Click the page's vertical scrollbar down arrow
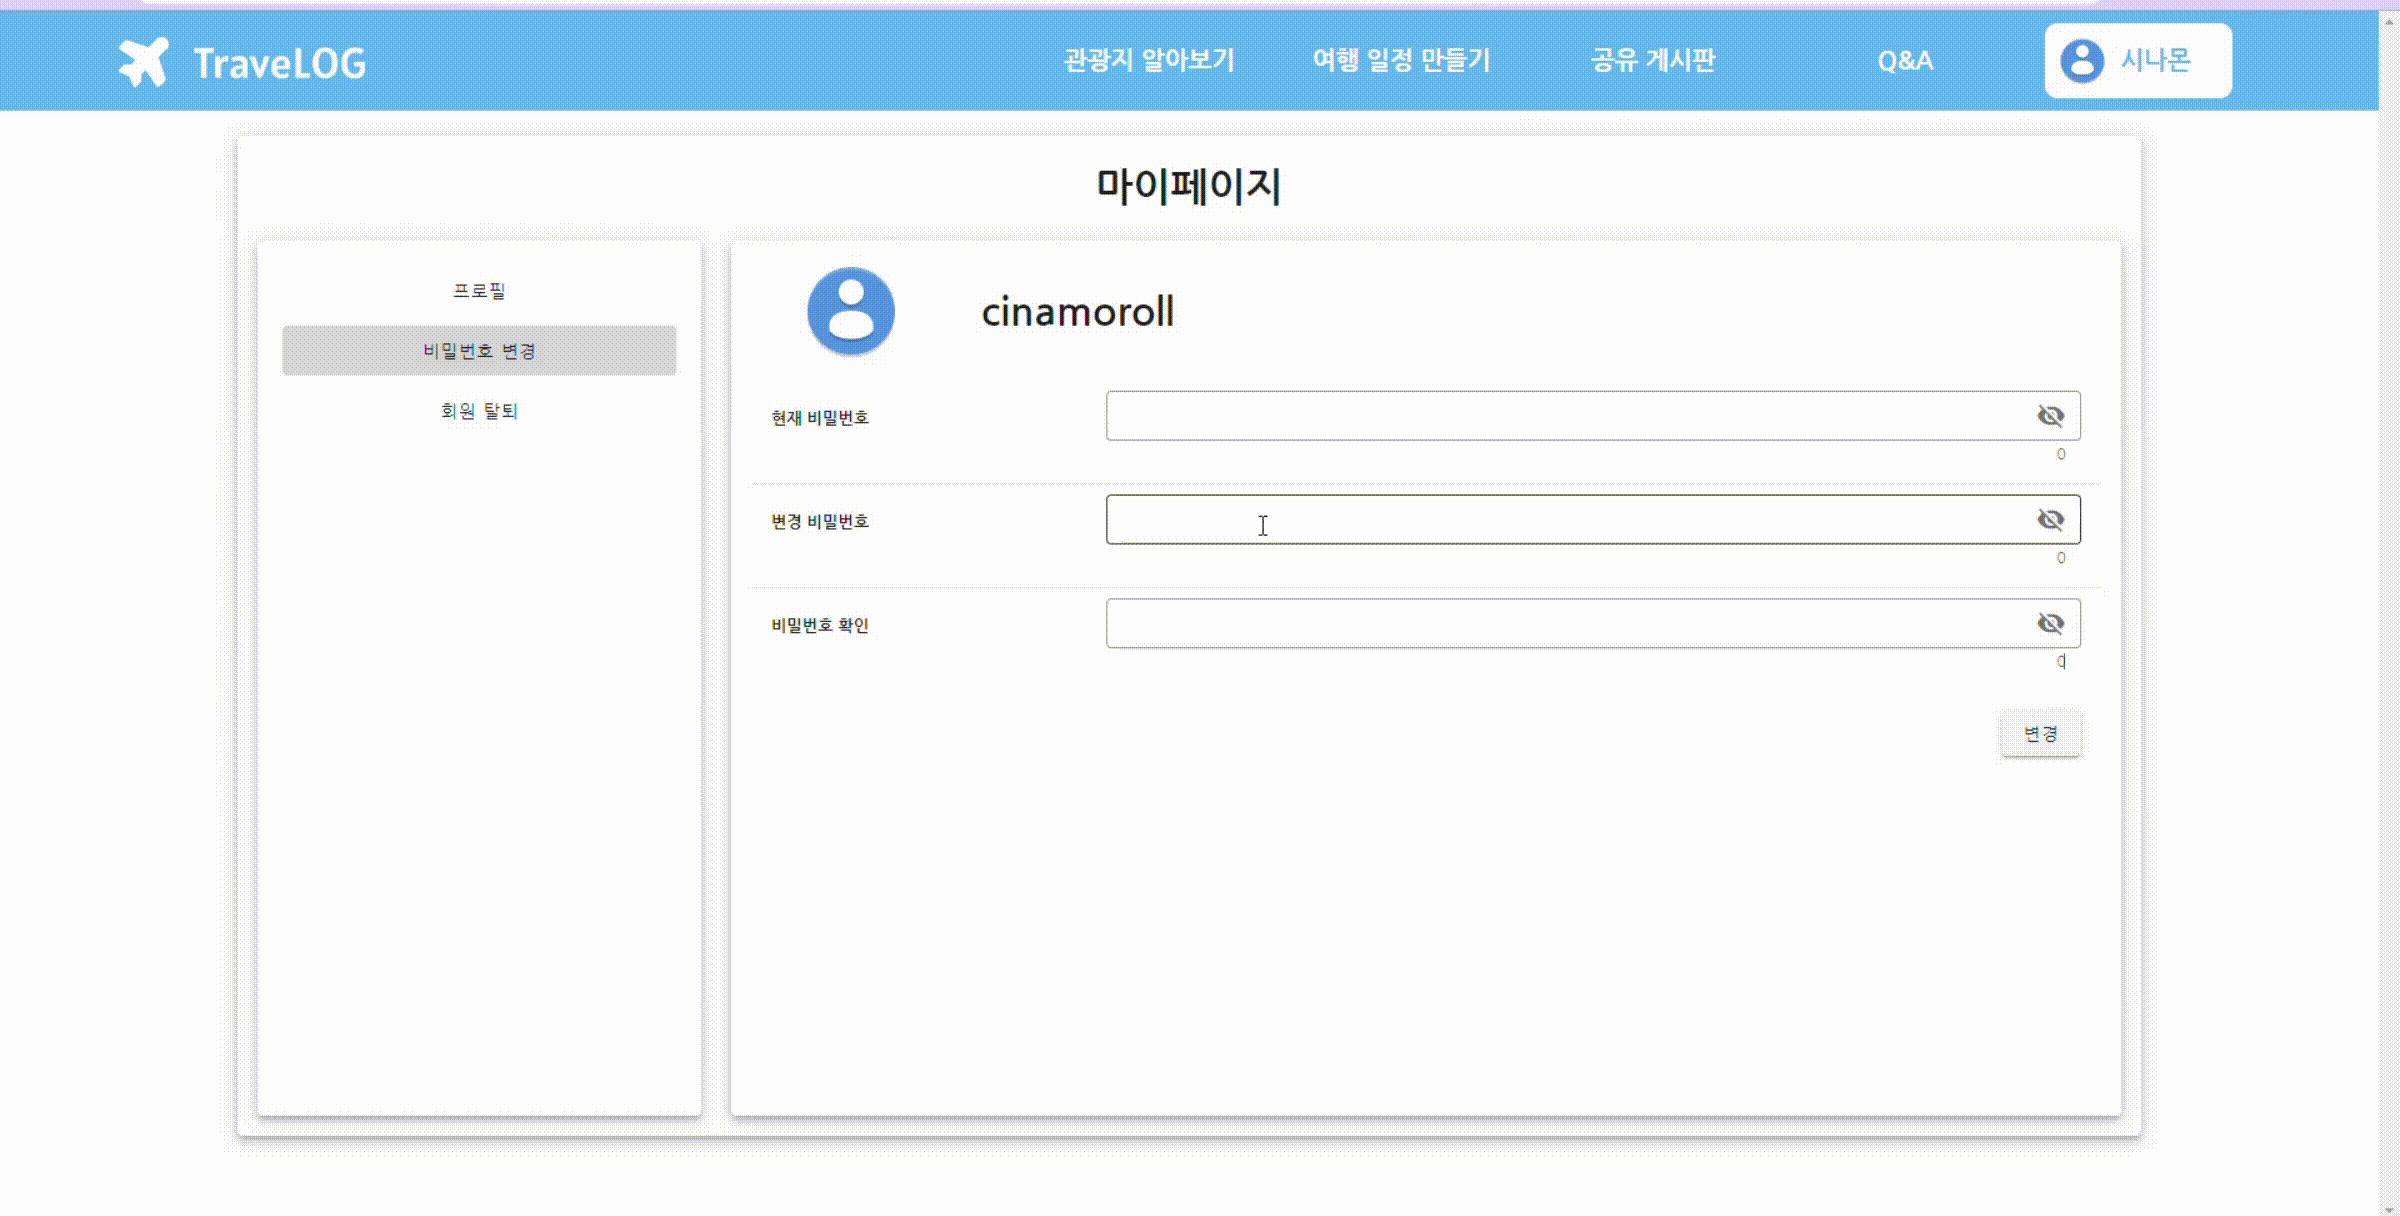Viewport: 2400px width, 1216px height. click(x=2389, y=1208)
